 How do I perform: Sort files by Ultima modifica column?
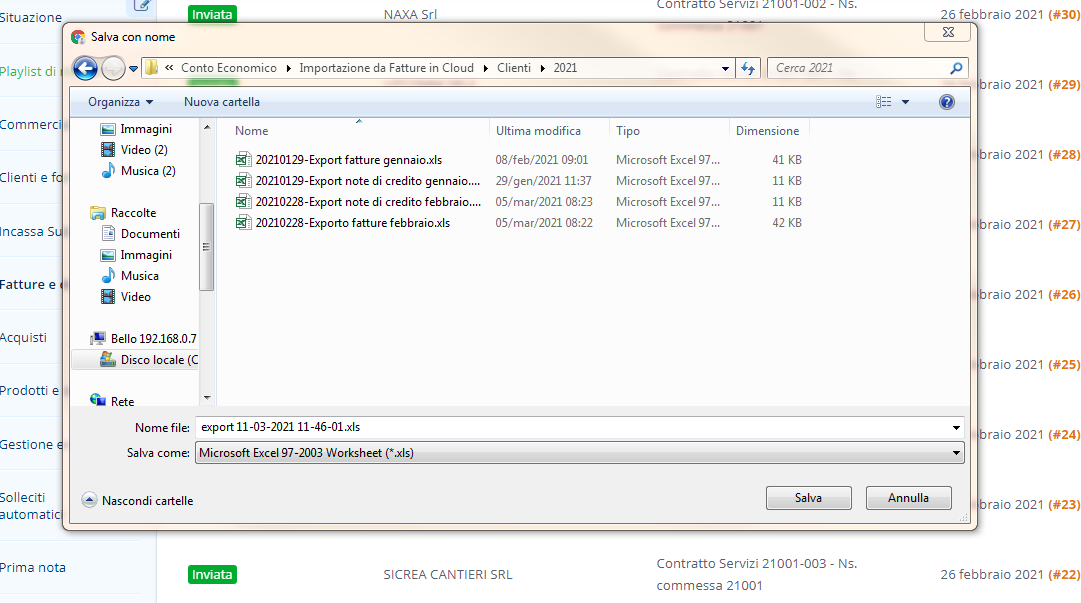pos(538,131)
